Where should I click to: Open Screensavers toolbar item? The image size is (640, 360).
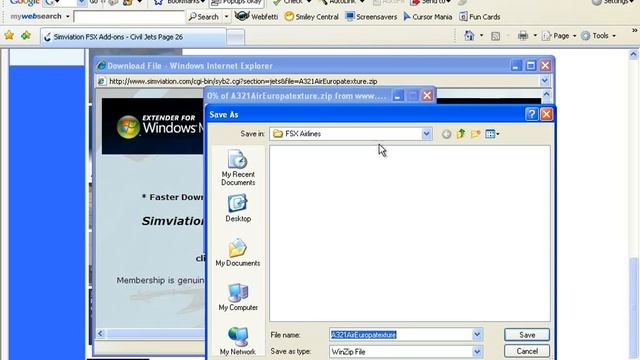pyautogui.click(x=371, y=17)
